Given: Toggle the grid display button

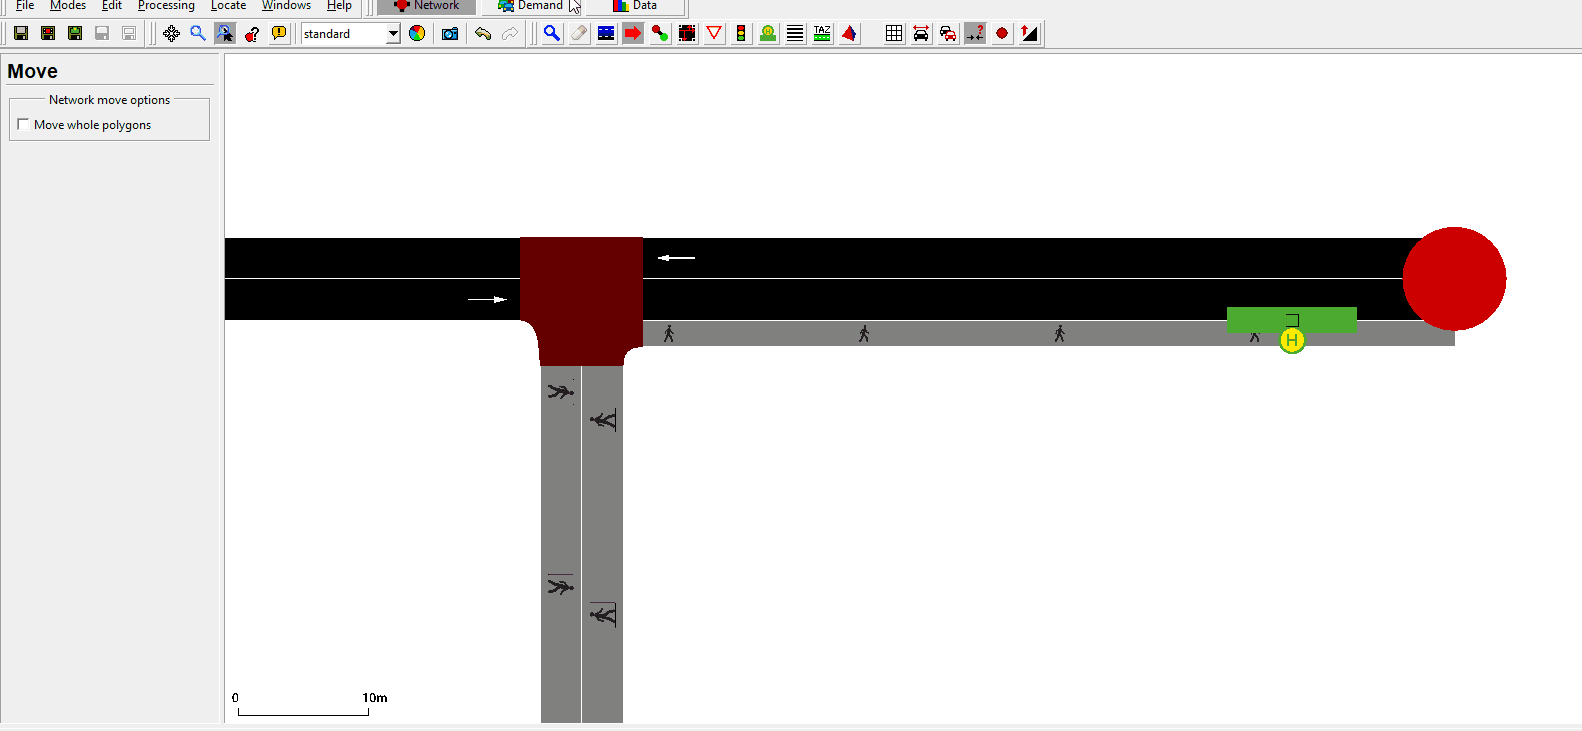Looking at the screenshot, I should coord(894,33).
